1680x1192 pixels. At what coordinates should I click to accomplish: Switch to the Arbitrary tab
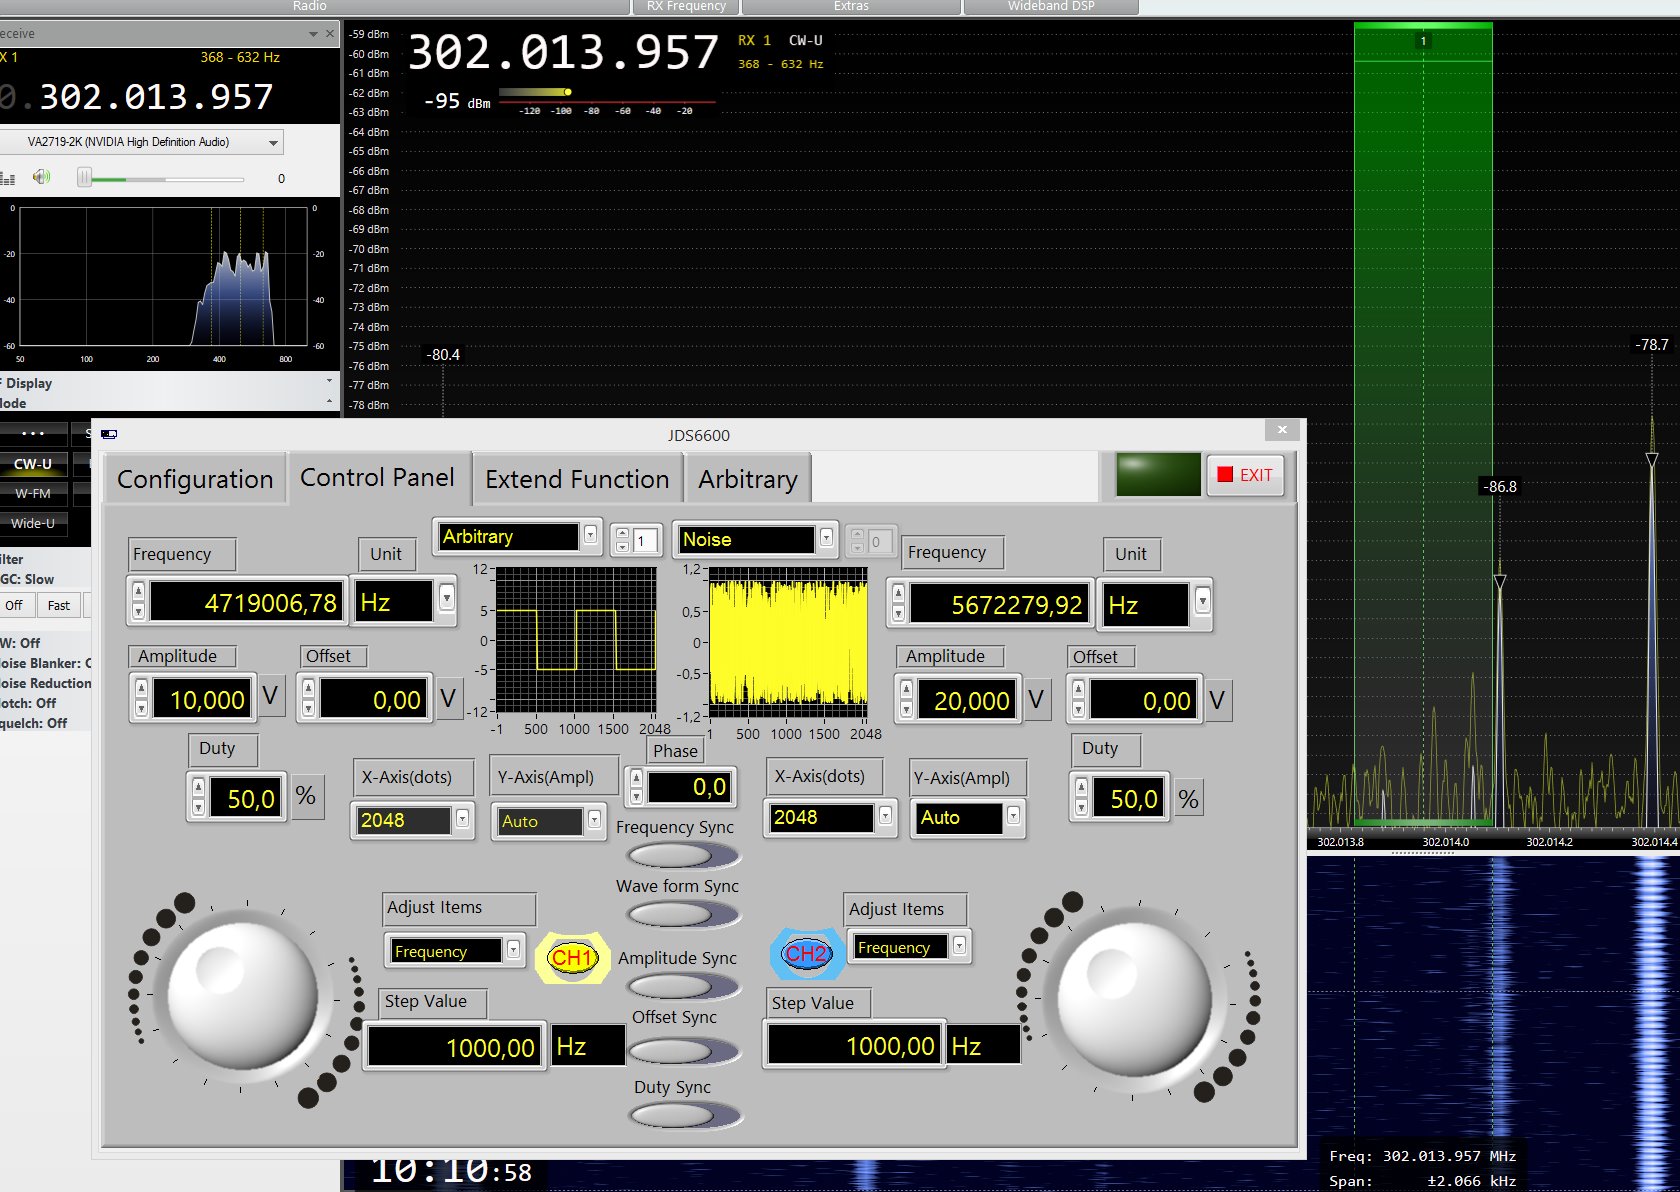point(747,479)
